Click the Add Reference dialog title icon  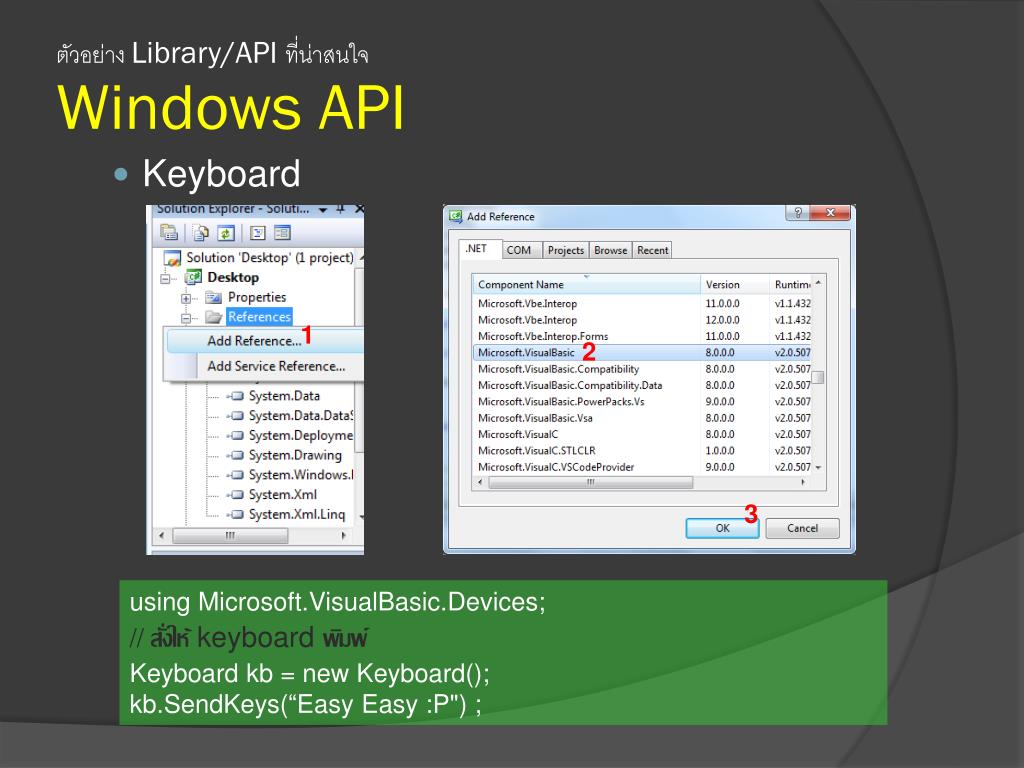tap(456, 217)
